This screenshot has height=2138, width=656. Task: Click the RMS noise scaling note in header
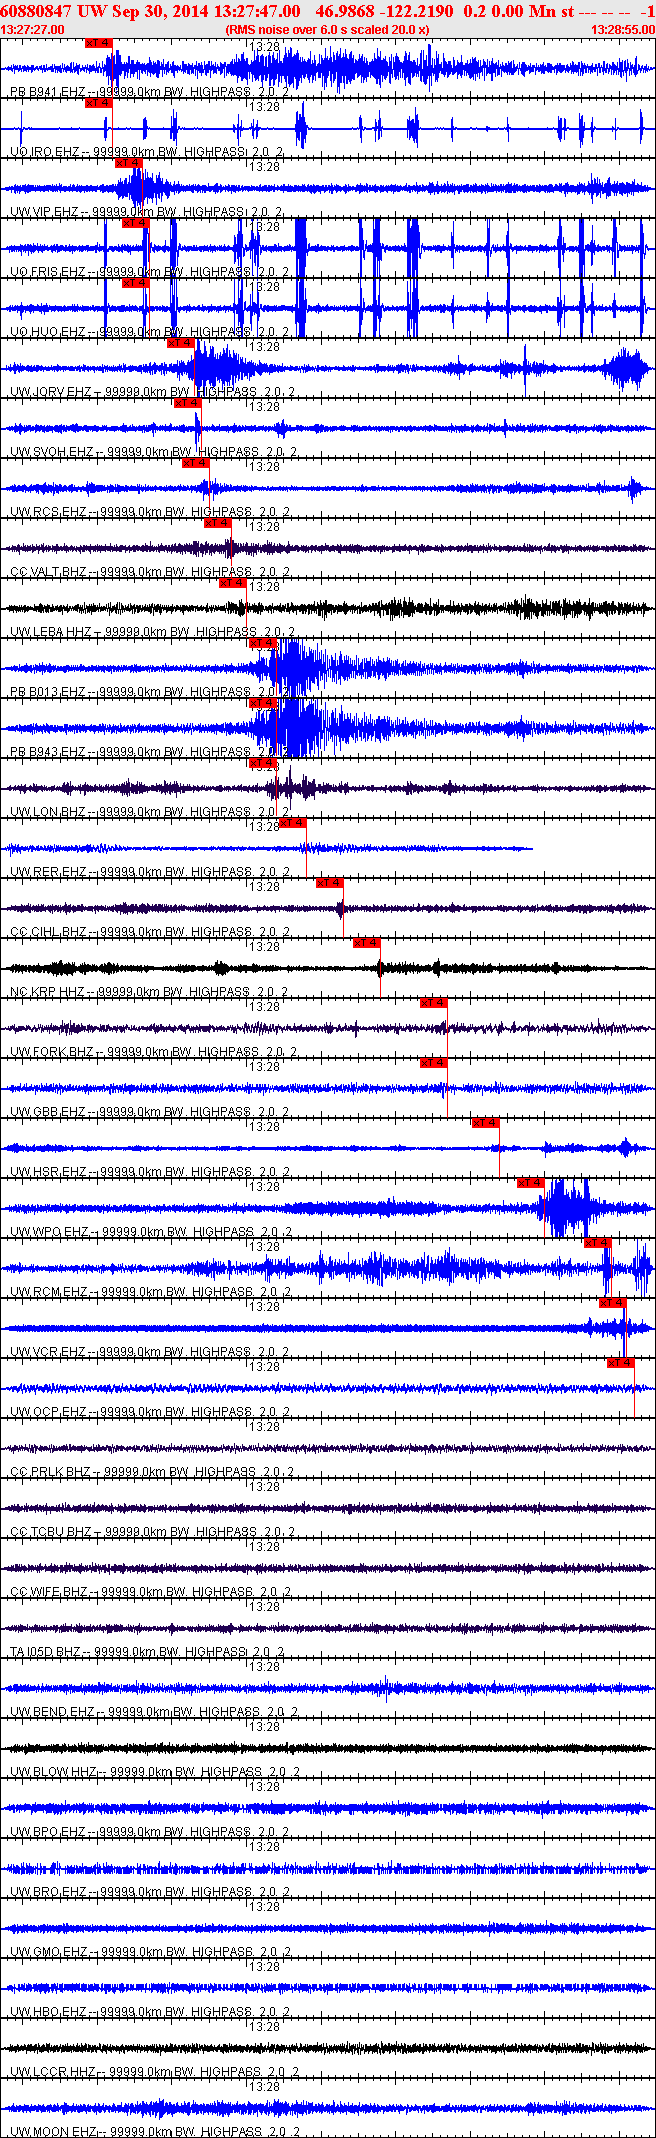(327, 29)
